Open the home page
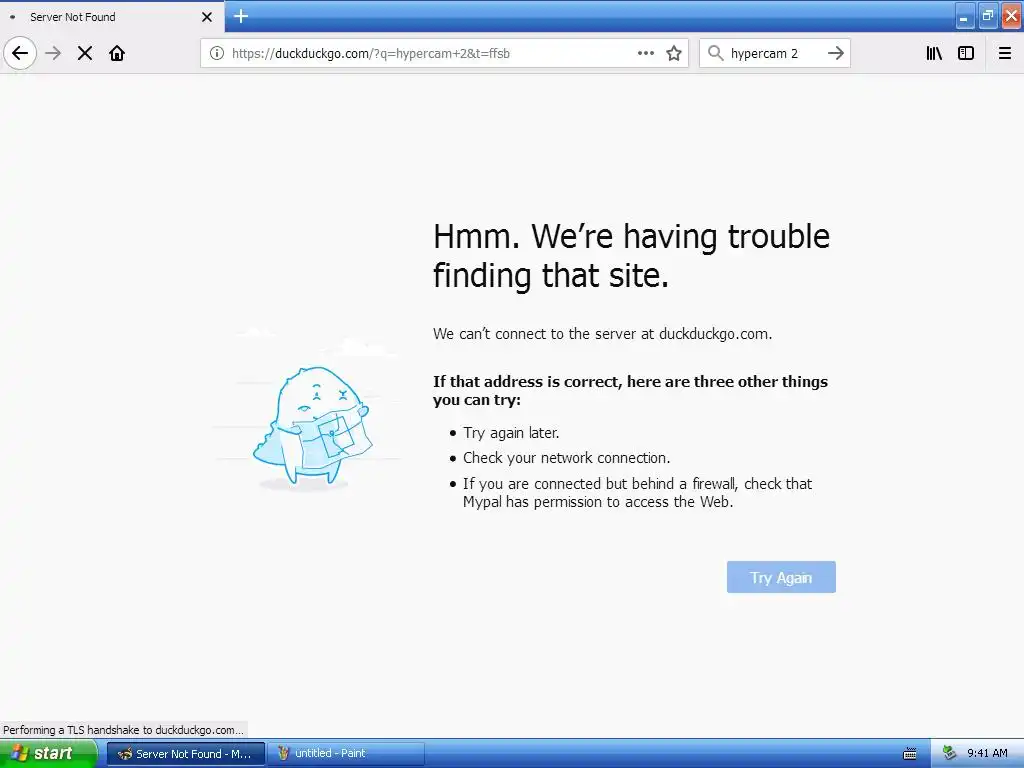Screen dimensions: 1024x768 (x=117, y=53)
